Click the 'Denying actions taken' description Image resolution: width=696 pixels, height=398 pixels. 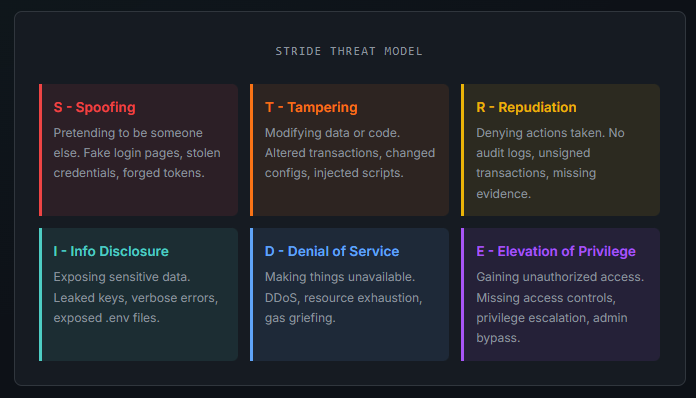(x=550, y=163)
